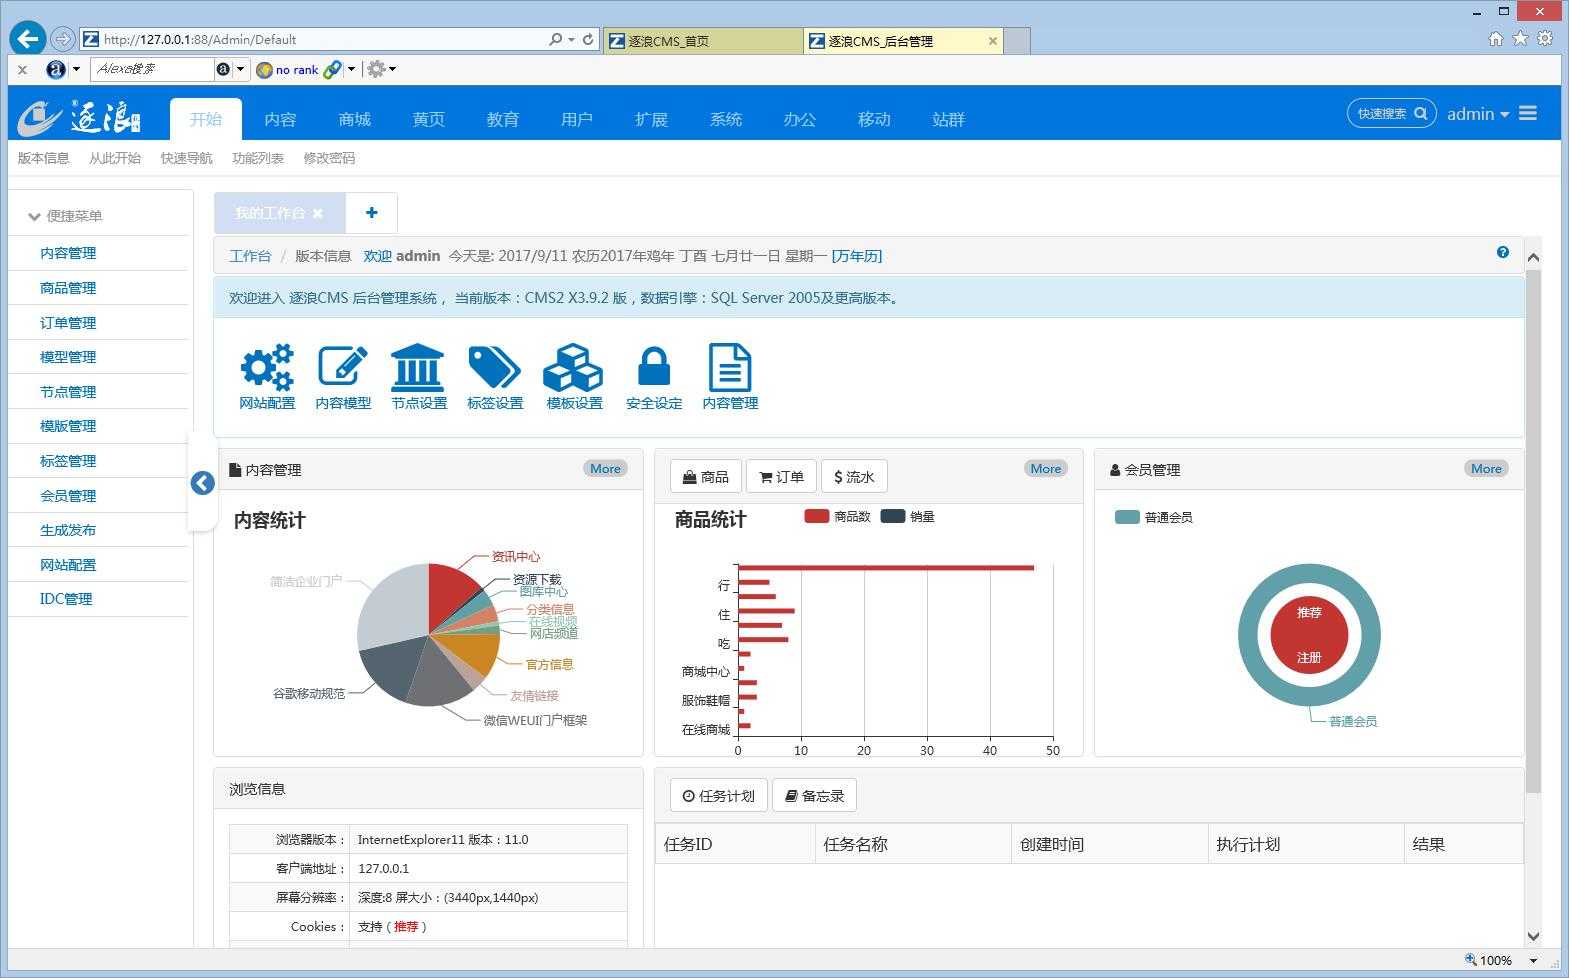Open the 商城 top menu
1569x978 pixels.
[x=354, y=119]
